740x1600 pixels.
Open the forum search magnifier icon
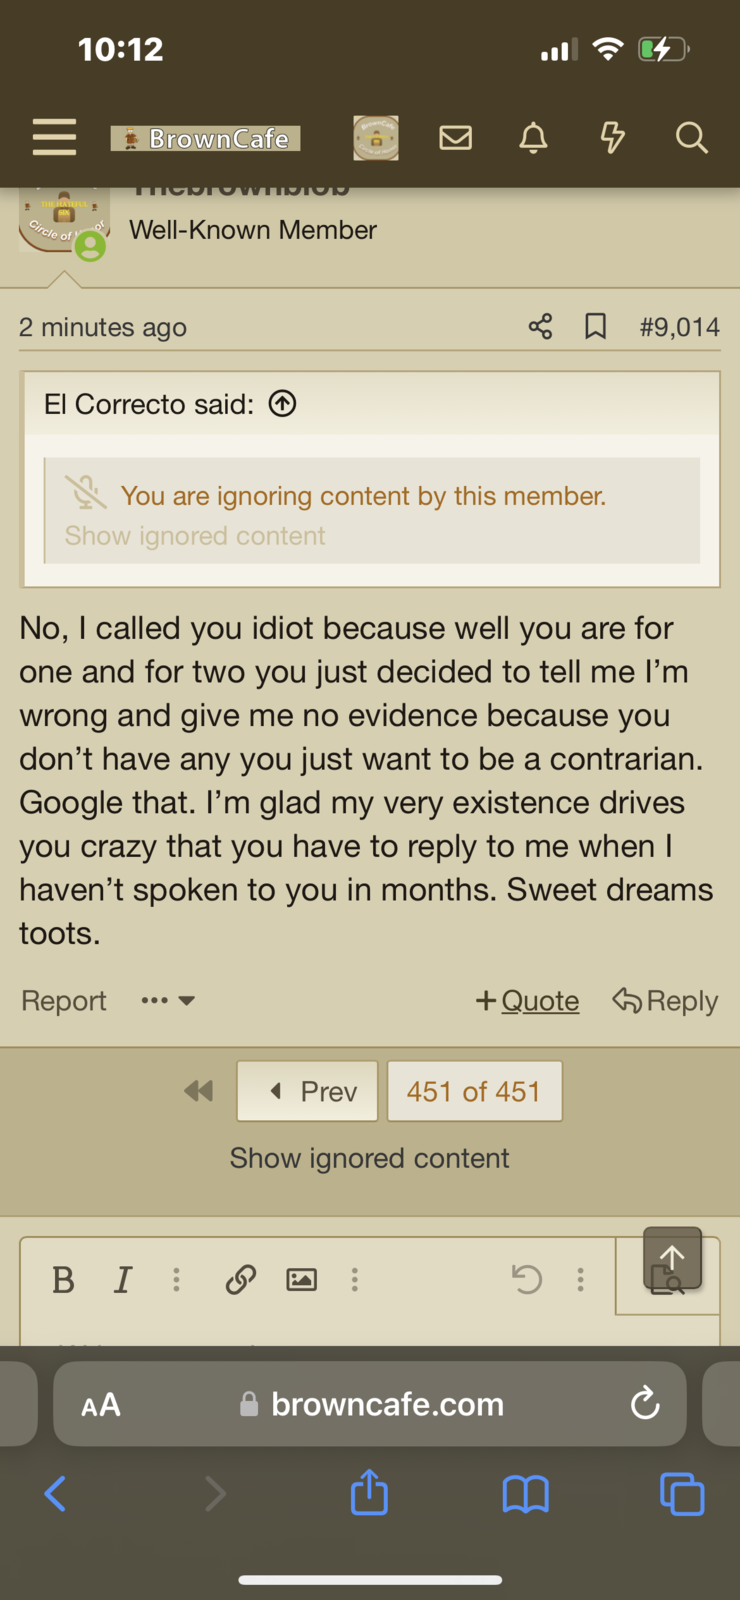coord(691,137)
